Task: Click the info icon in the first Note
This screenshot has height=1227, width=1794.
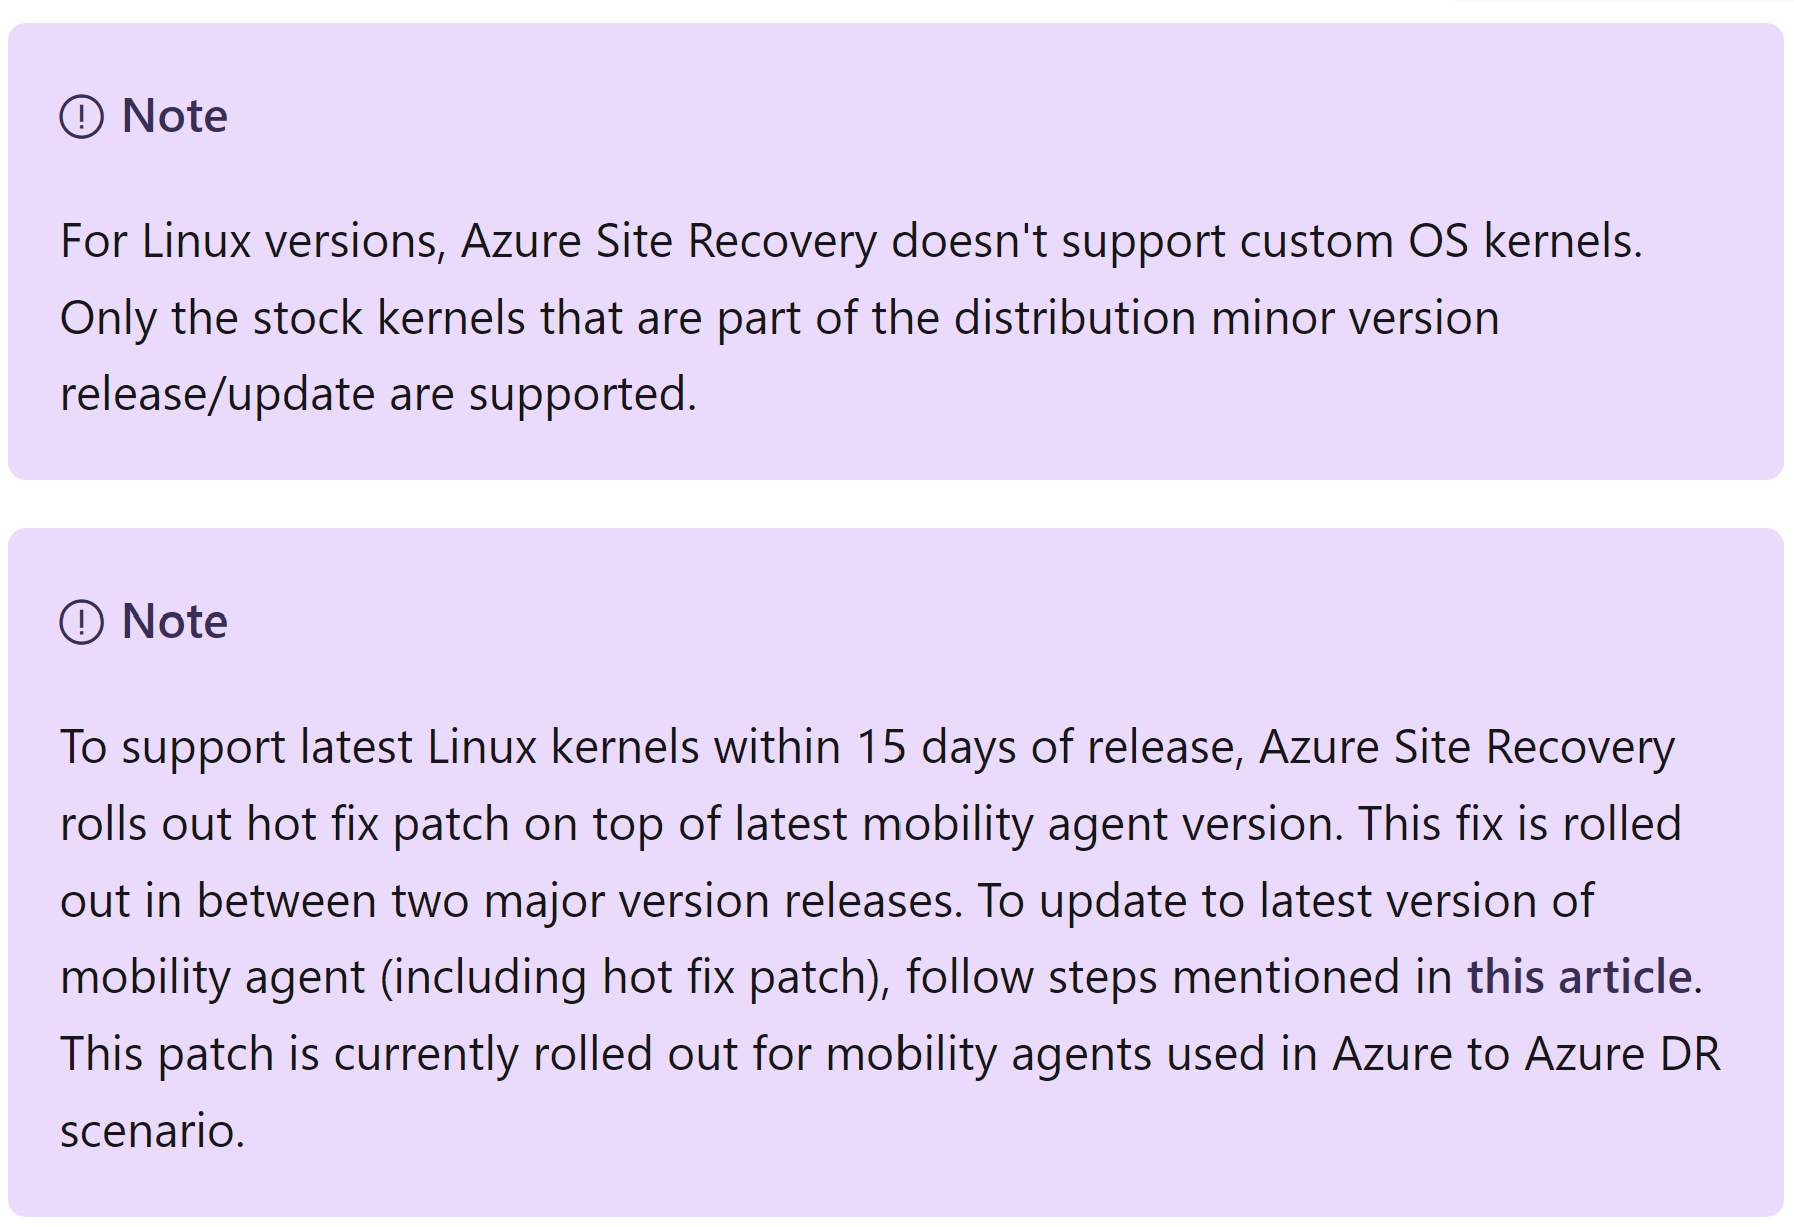Action: [x=81, y=116]
